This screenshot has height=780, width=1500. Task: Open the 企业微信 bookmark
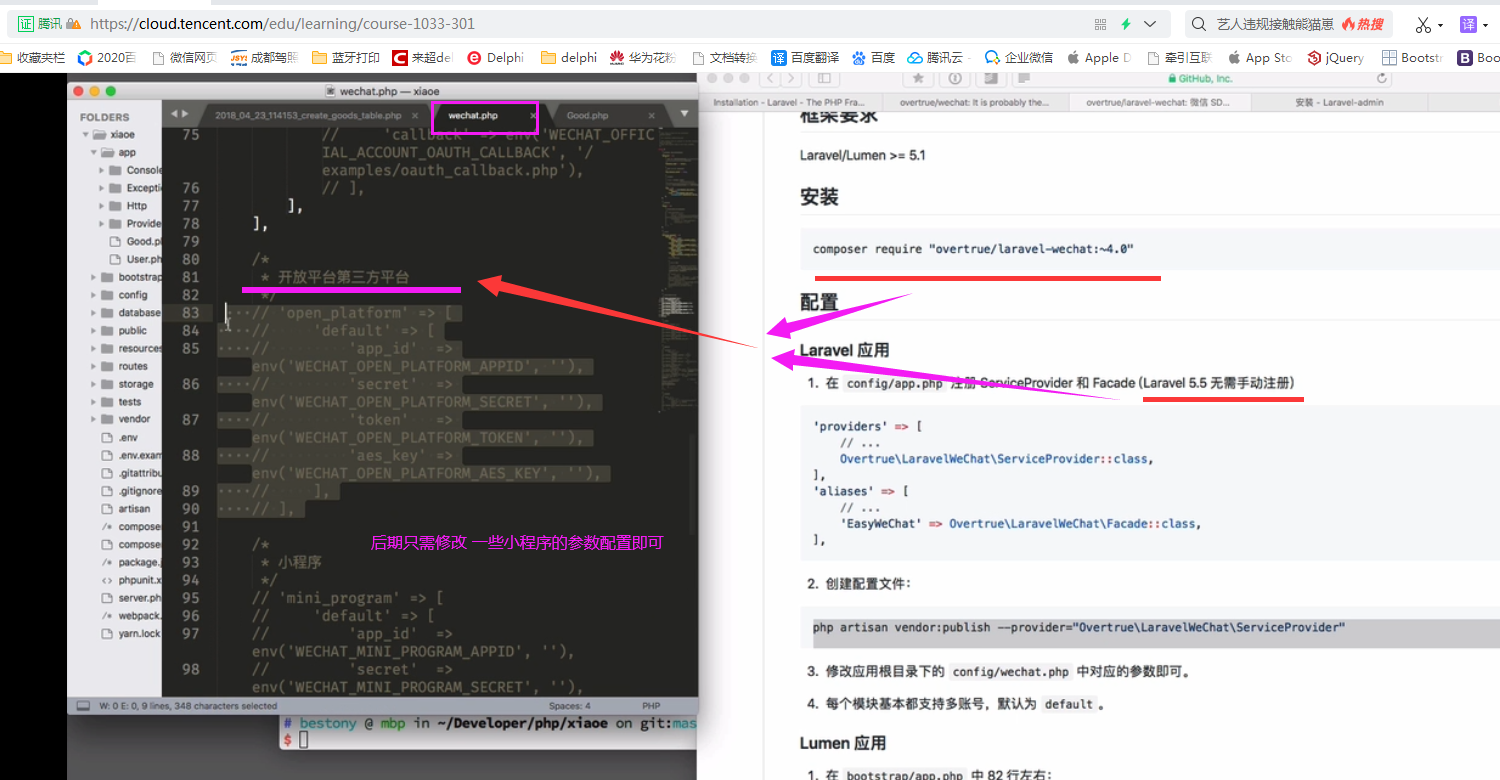pyautogui.click(x=1019, y=58)
